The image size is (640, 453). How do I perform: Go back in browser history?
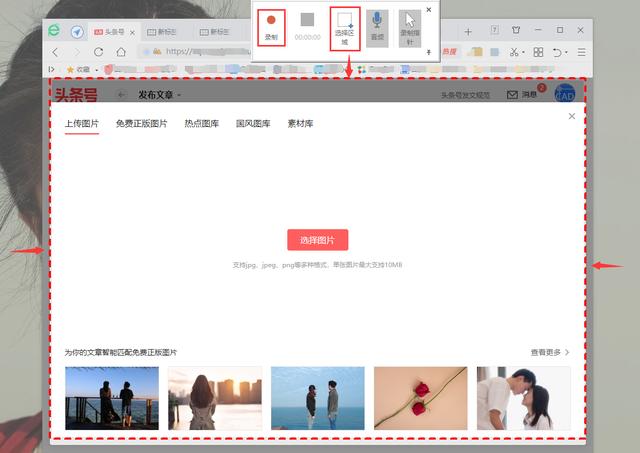[x=56, y=52]
